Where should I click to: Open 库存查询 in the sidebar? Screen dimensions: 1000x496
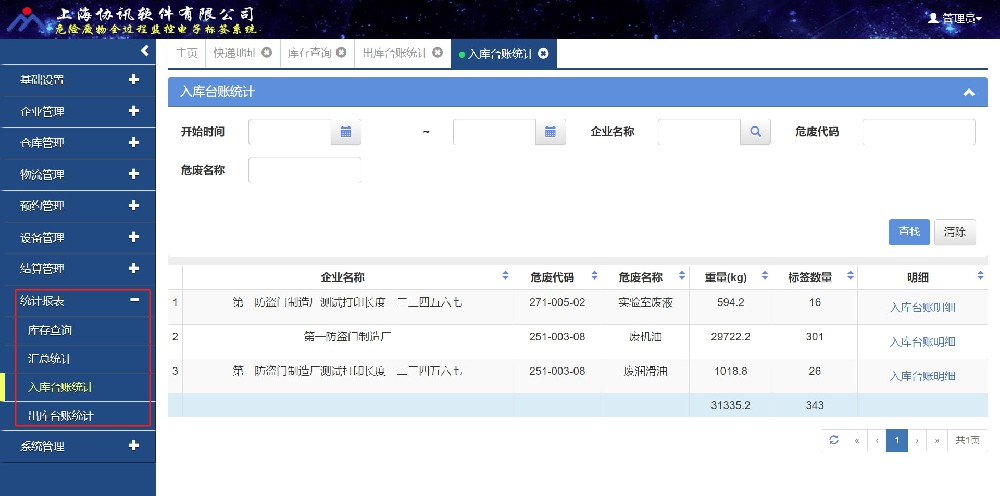50,330
